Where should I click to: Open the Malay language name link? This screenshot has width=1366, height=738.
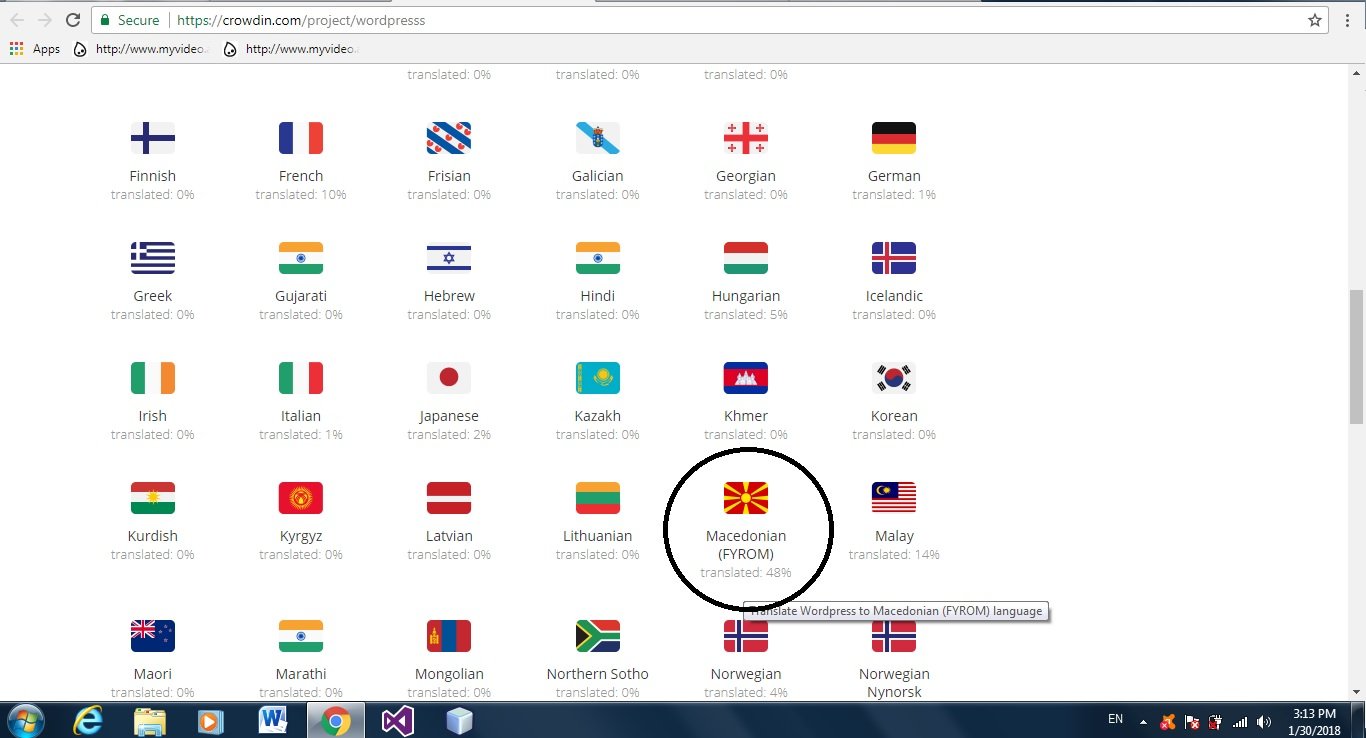[894, 536]
